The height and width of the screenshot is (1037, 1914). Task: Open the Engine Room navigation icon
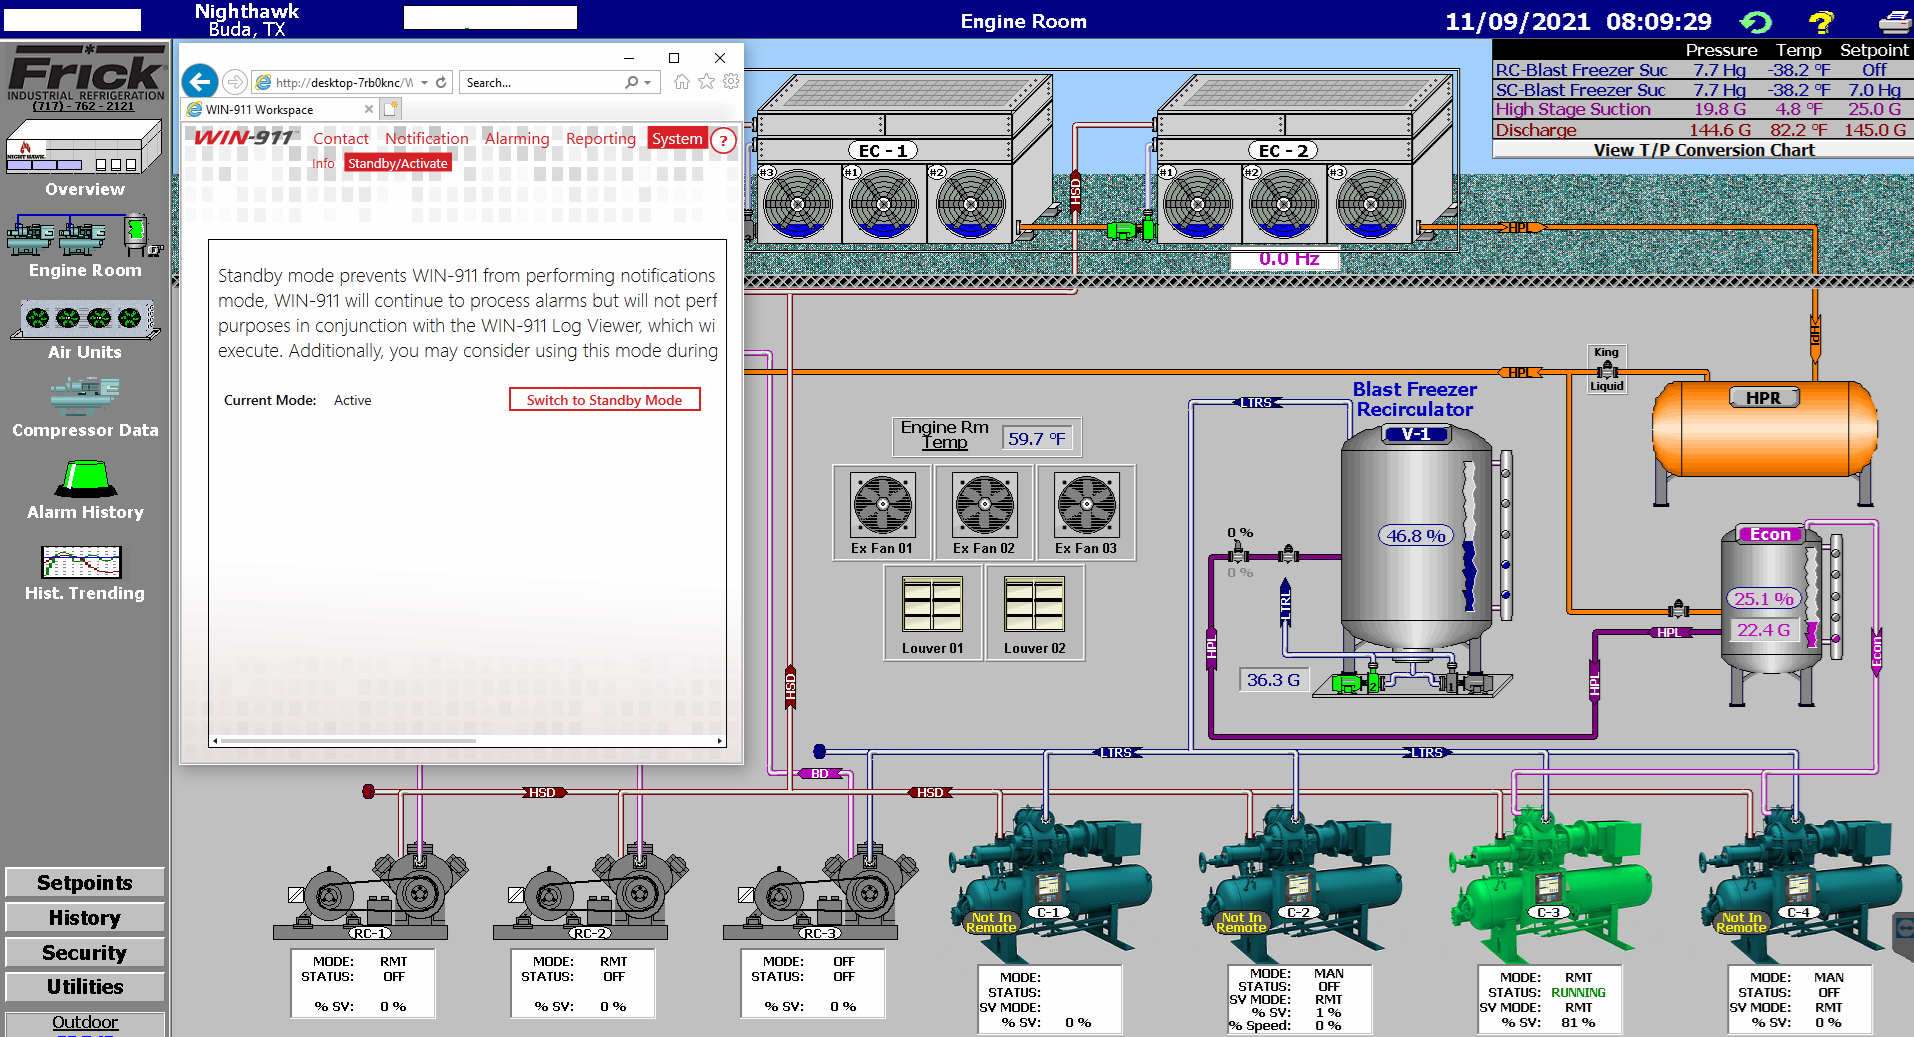click(84, 236)
